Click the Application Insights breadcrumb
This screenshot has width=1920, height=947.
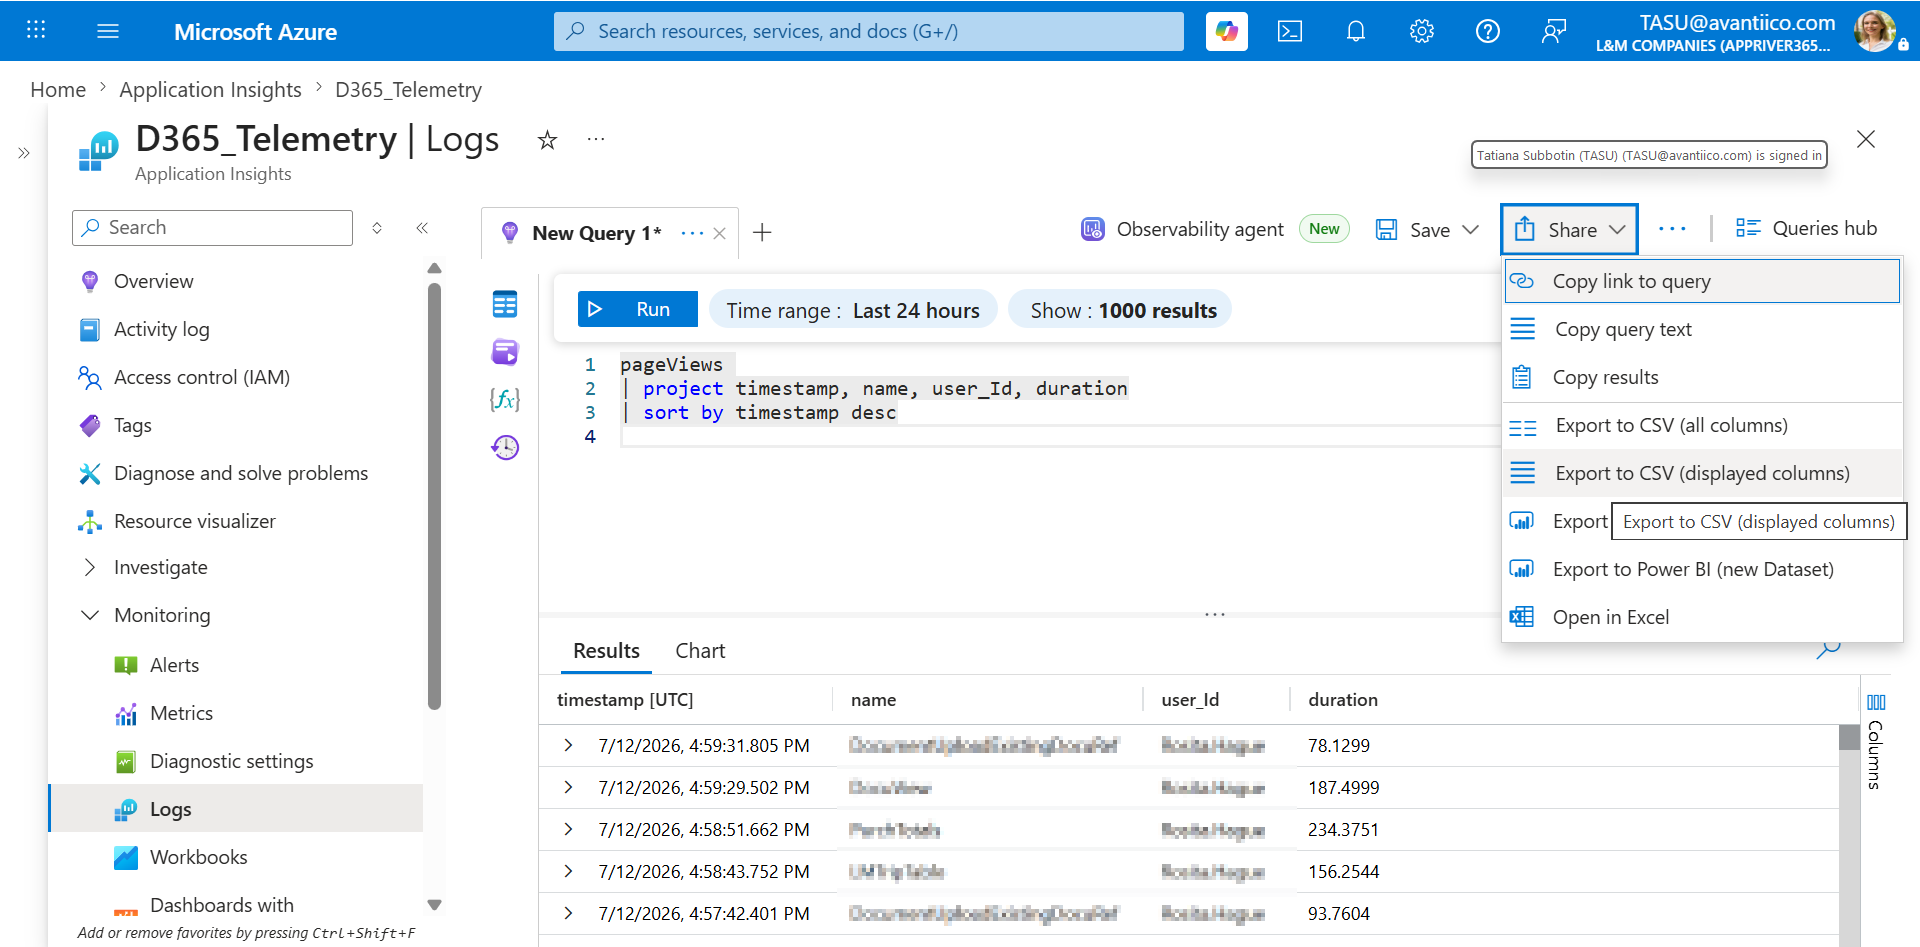point(210,90)
